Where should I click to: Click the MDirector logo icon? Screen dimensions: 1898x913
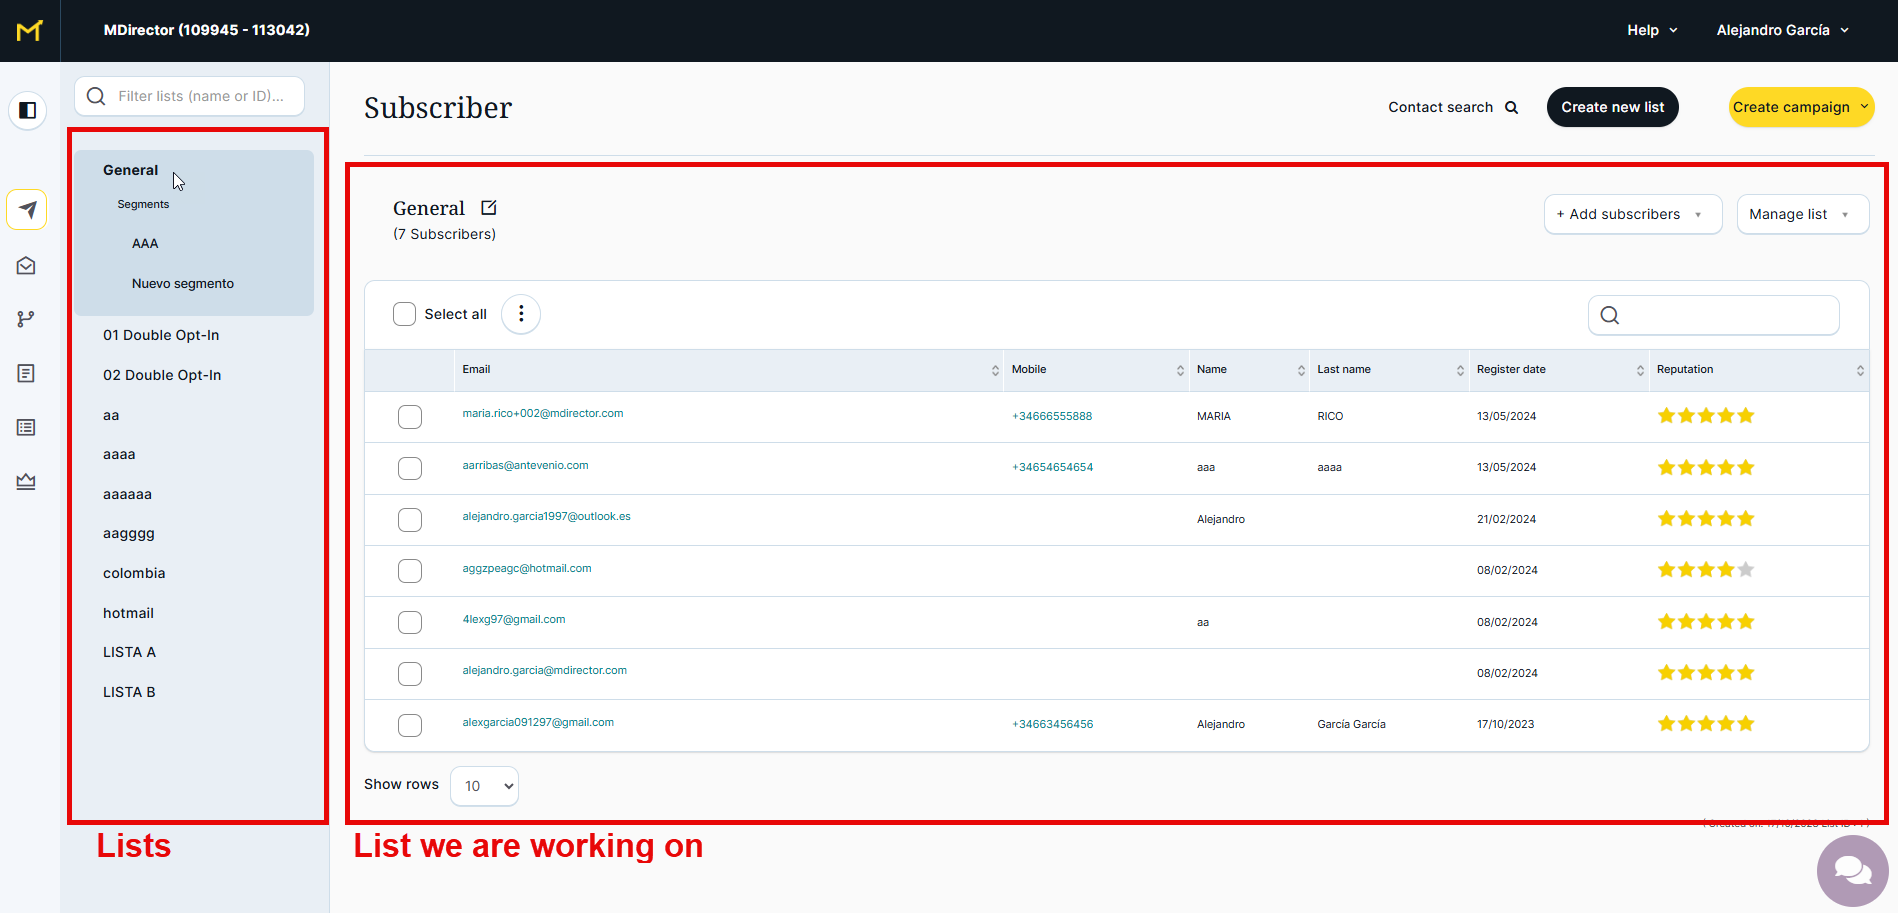pyautogui.click(x=29, y=31)
